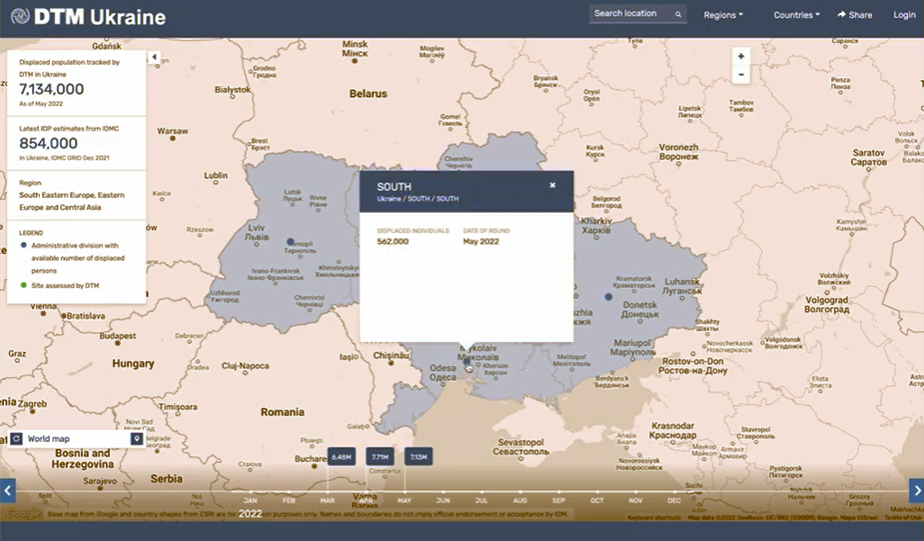Open the Countries dropdown menu
This screenshot has height=541, width=924.
(x=796, y=15)
